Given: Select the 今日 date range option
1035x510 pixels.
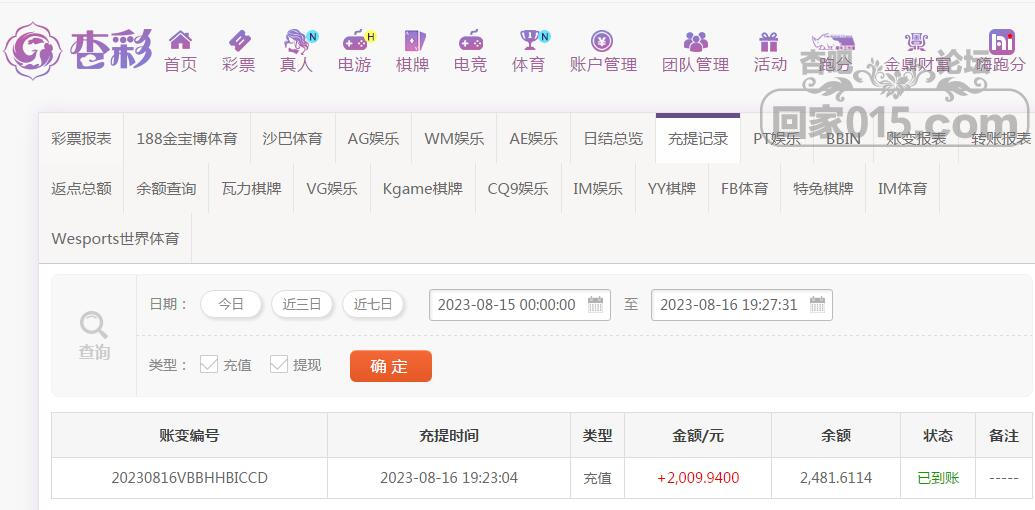Looking at the screenshot, I should 231,304.
